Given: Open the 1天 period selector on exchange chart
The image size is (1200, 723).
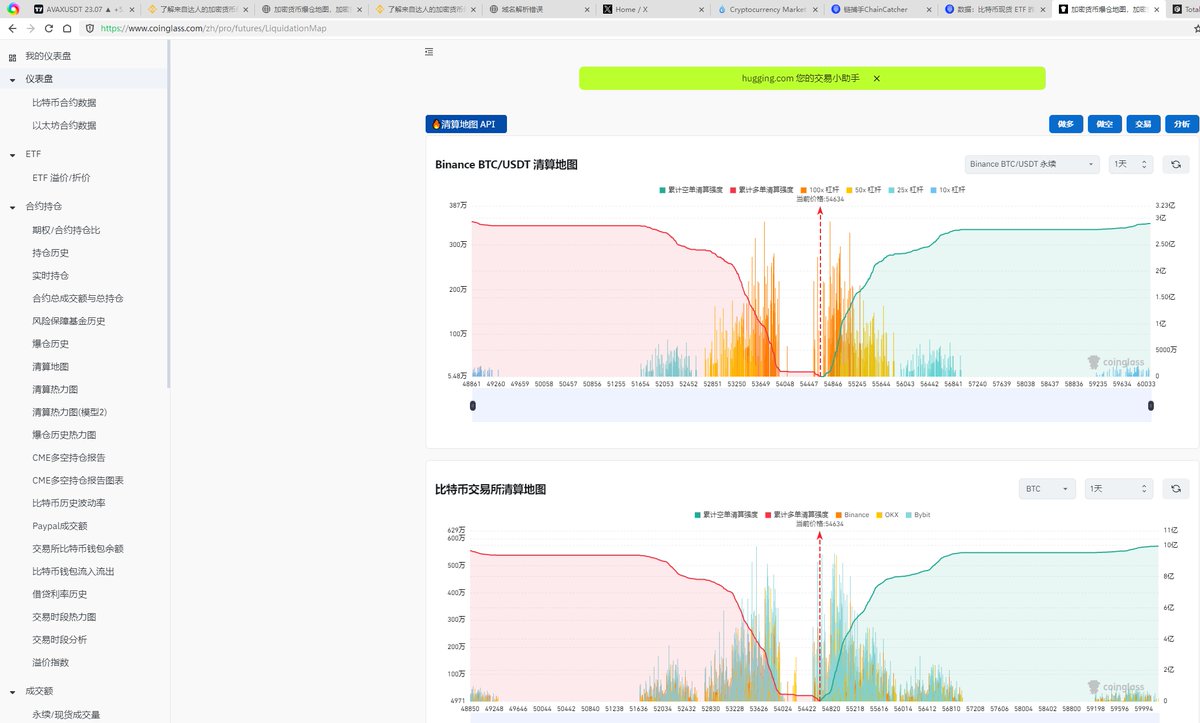Looking at the screenshot, I should point(1118,489).
